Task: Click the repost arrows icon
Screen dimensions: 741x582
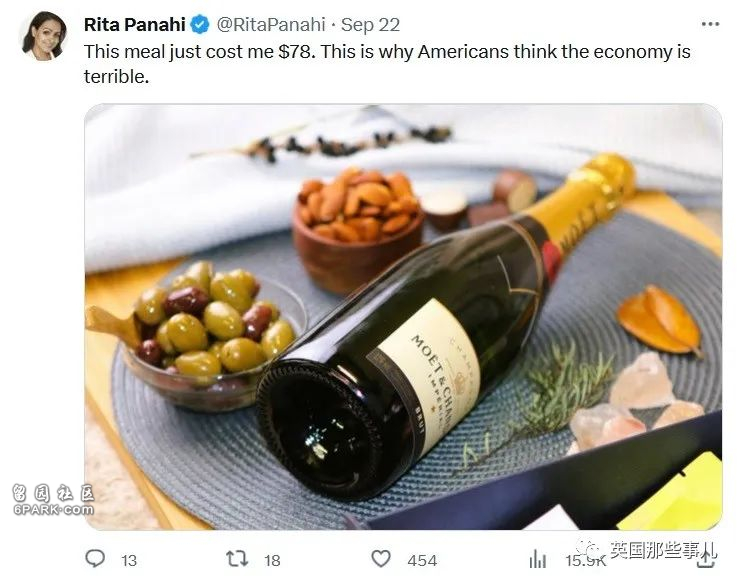Action: 238,559
